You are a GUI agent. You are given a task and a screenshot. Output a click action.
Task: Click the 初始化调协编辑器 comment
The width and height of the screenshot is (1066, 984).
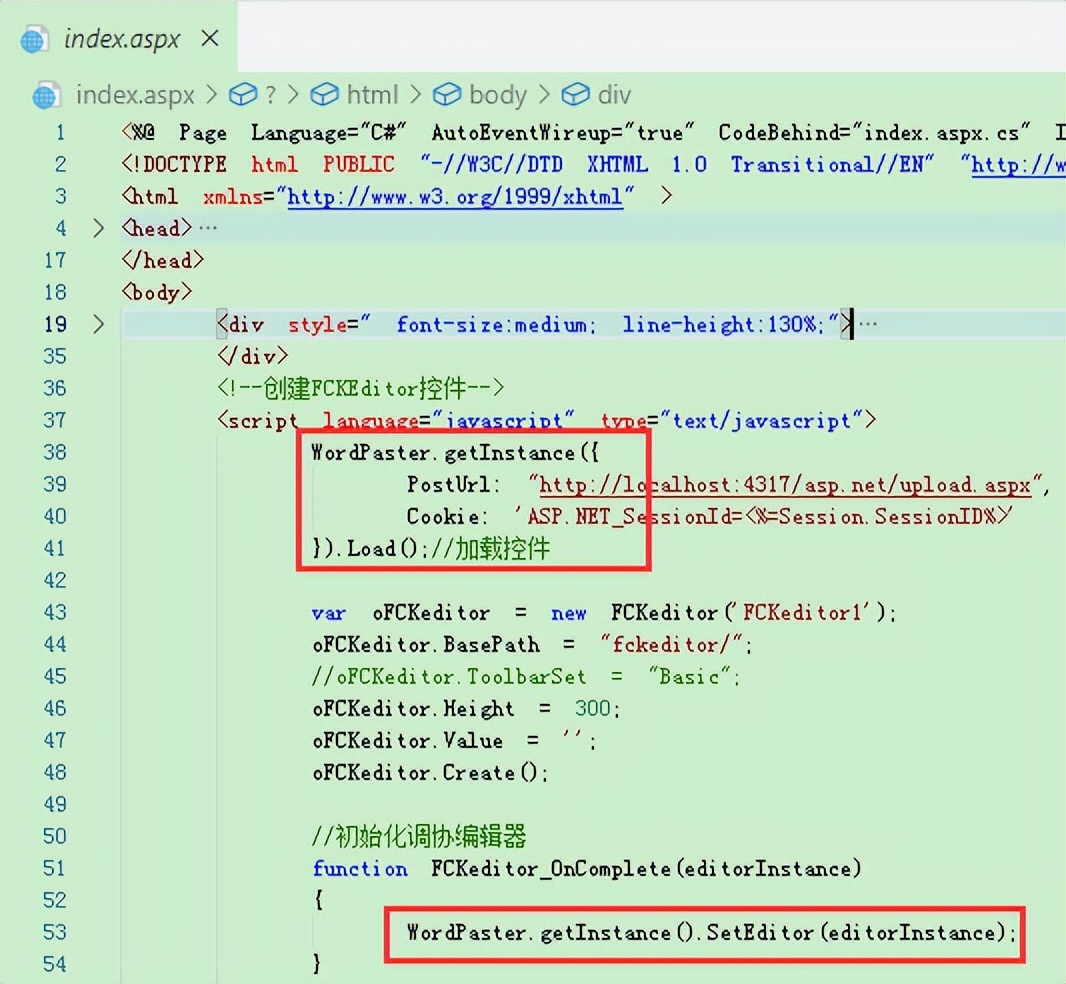(x=419, y=836)
